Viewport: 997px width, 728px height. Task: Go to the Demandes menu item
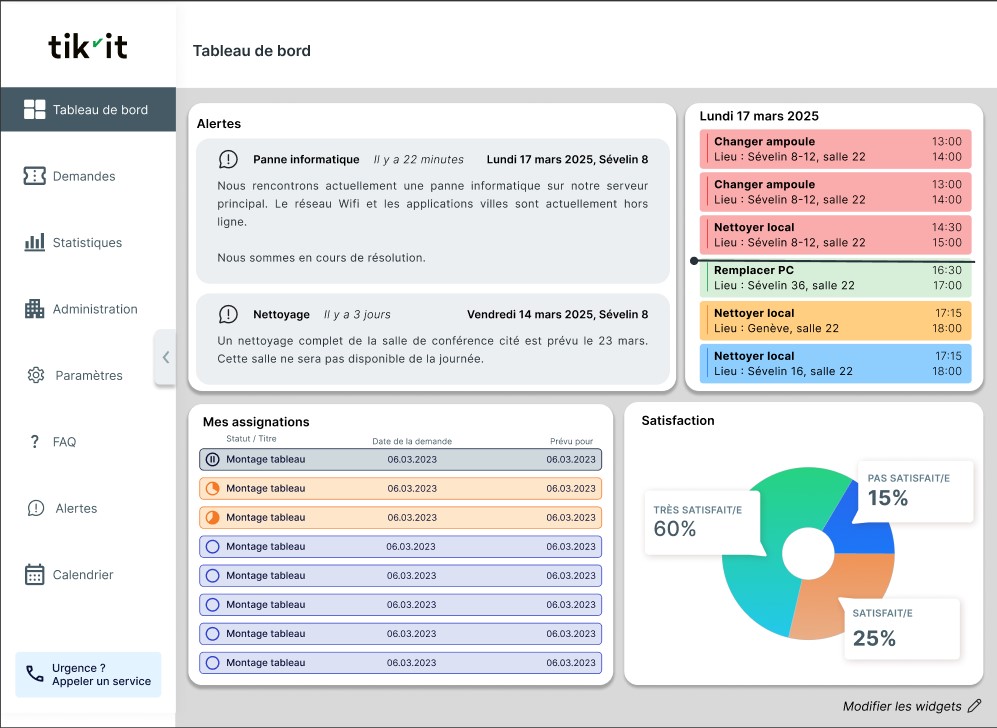click(x=84, y=176)
